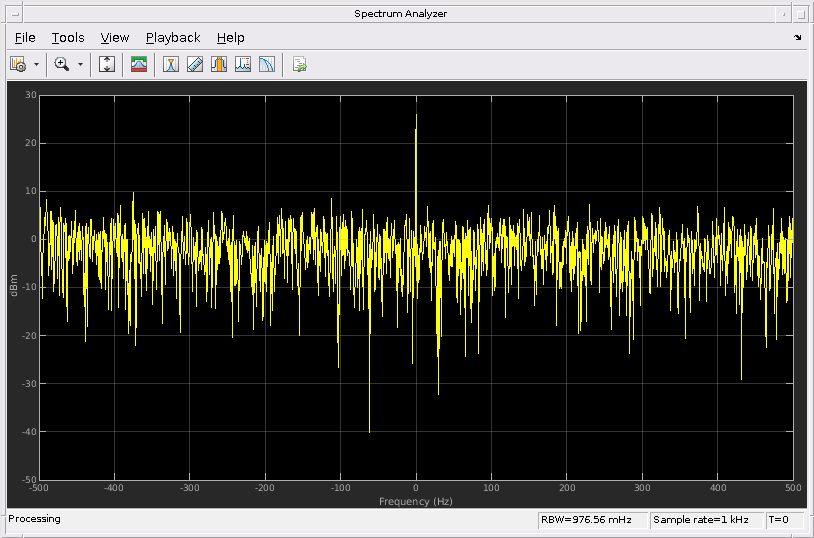The height and width of the screenshot is (538, 814).
Task: Select the Zoom magnifier tool
Action: (62, 64)
